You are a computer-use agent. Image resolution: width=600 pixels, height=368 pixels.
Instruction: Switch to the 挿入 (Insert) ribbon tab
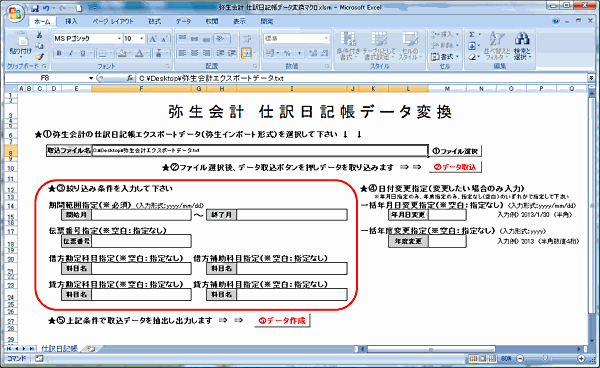coord(71,21)
